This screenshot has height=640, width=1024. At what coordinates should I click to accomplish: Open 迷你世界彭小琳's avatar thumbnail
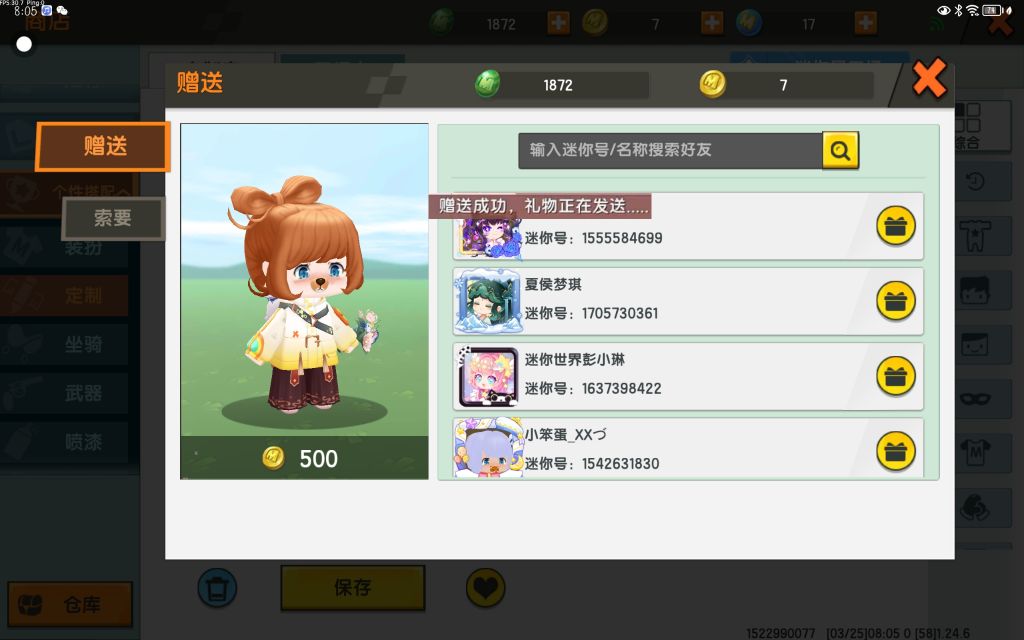488,376
